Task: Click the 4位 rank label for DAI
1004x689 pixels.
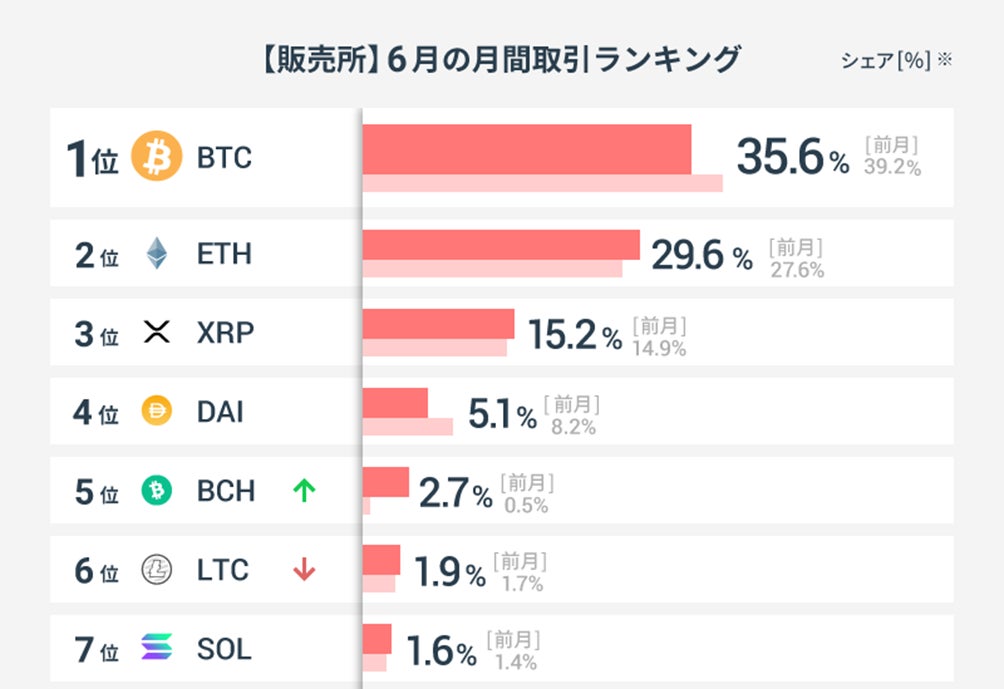Action: 96,412
